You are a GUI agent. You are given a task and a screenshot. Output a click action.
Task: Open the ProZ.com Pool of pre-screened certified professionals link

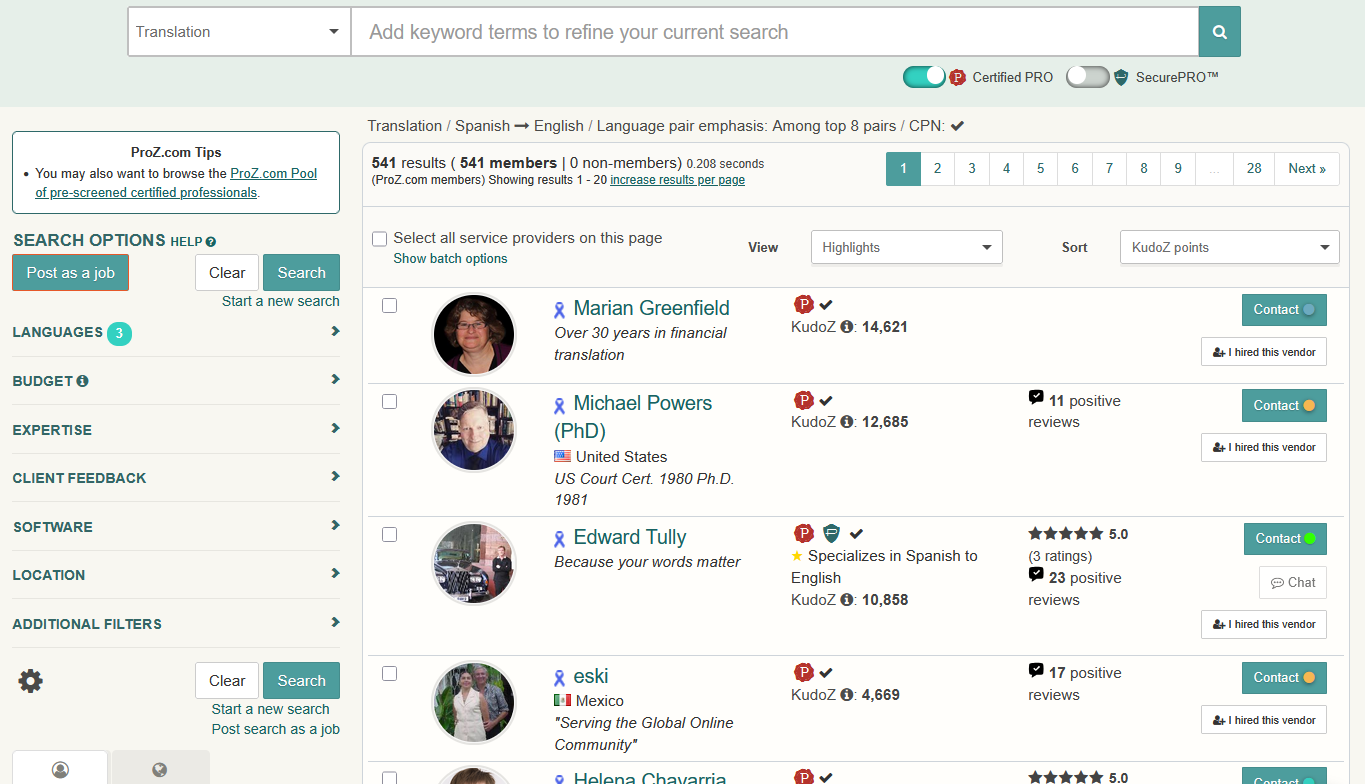click(176, 183)
